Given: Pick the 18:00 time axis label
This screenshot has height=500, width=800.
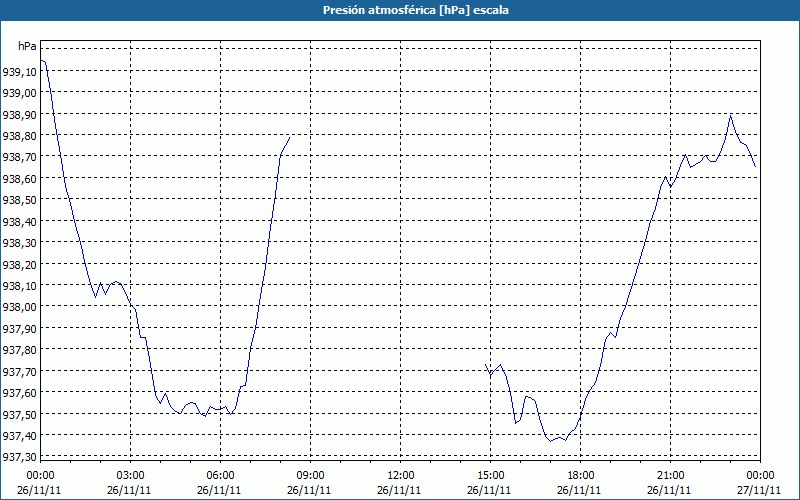Looking at the screenshot, I should point(580,476).
